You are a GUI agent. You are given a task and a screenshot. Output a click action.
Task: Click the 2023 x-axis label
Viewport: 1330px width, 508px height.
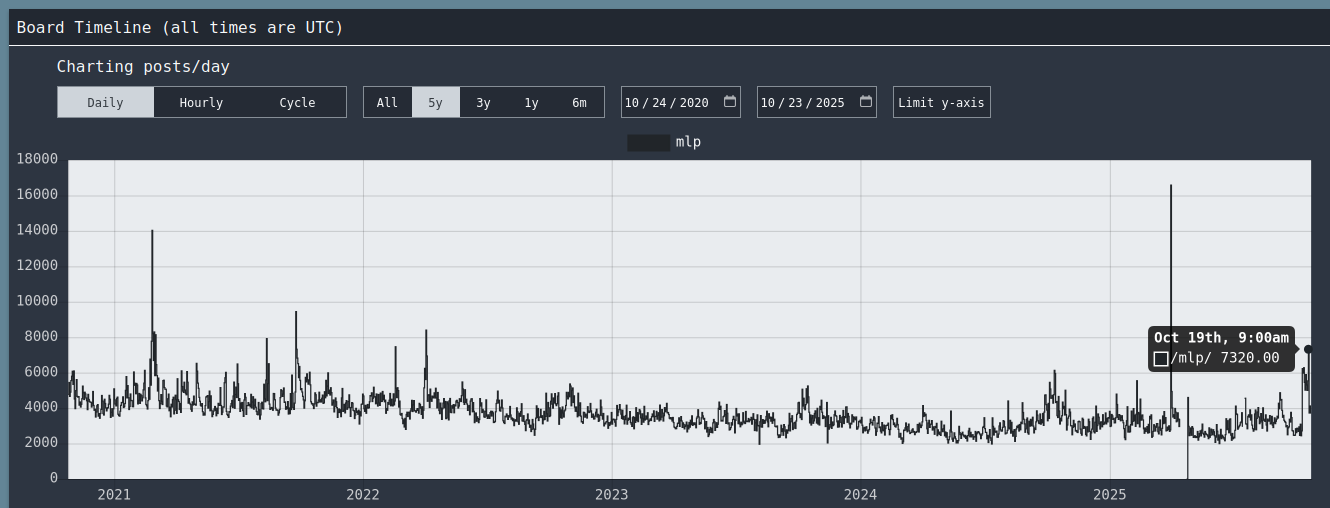tap(612, 494)
